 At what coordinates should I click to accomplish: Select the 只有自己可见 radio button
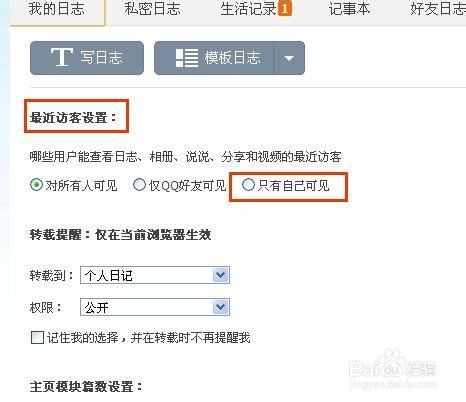coord(248,184)
